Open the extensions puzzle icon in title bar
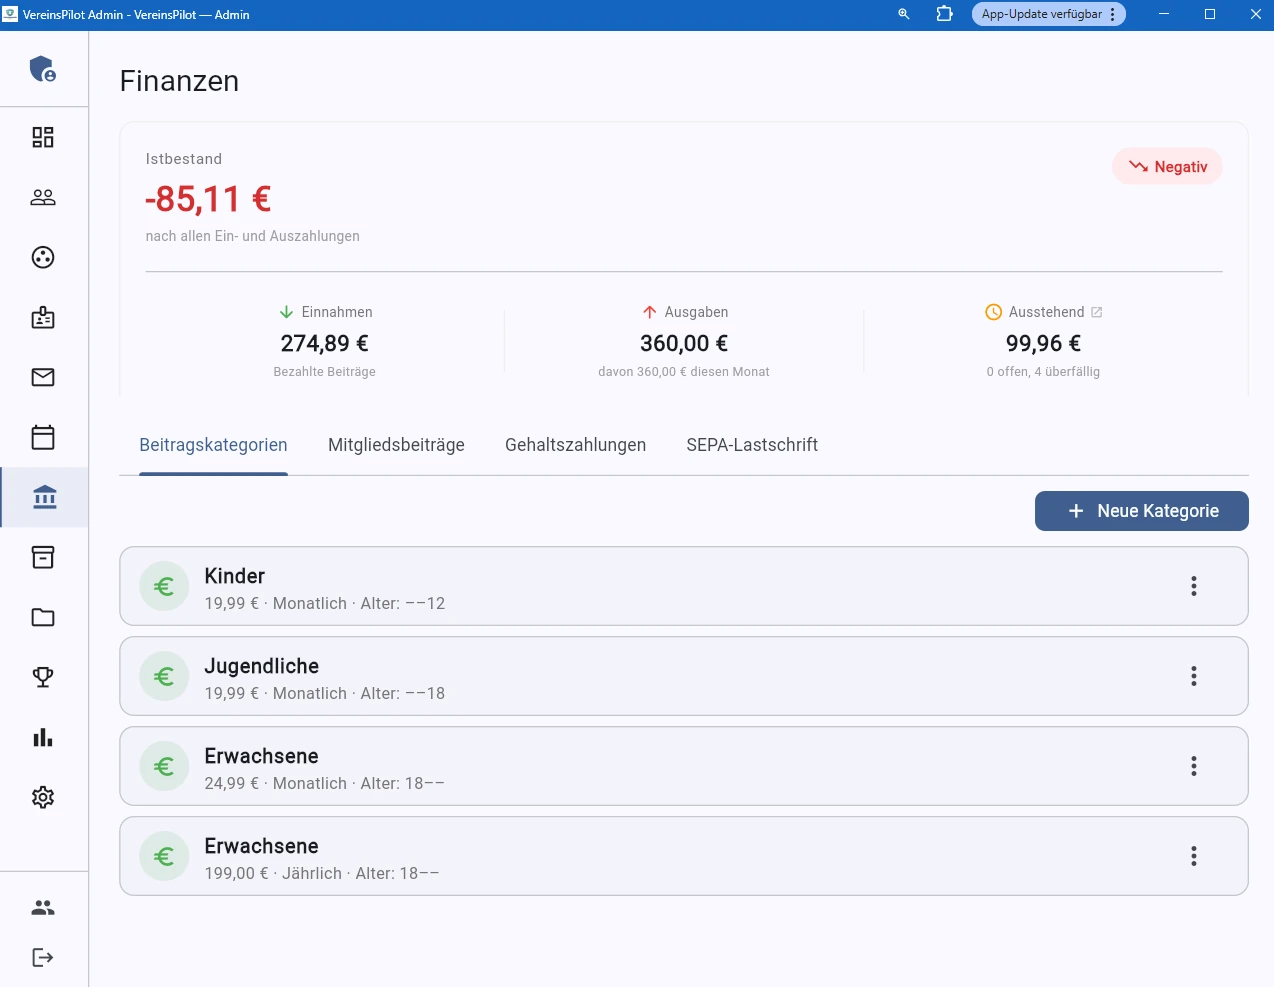1274x987 pixels. pos(944,14)
